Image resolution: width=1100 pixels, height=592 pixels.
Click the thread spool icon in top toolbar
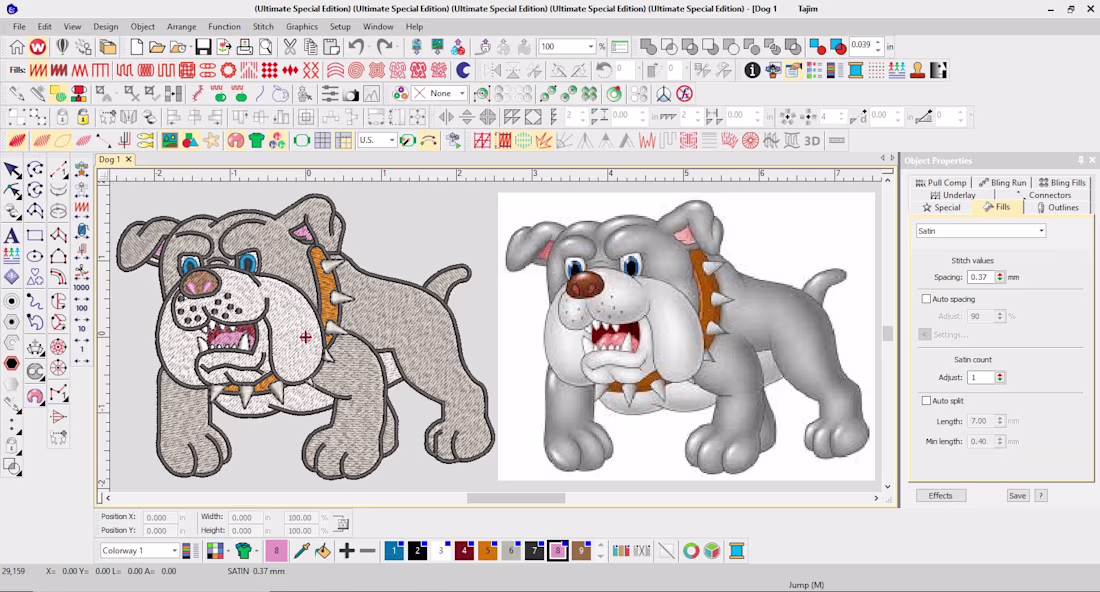pos(856,70)
